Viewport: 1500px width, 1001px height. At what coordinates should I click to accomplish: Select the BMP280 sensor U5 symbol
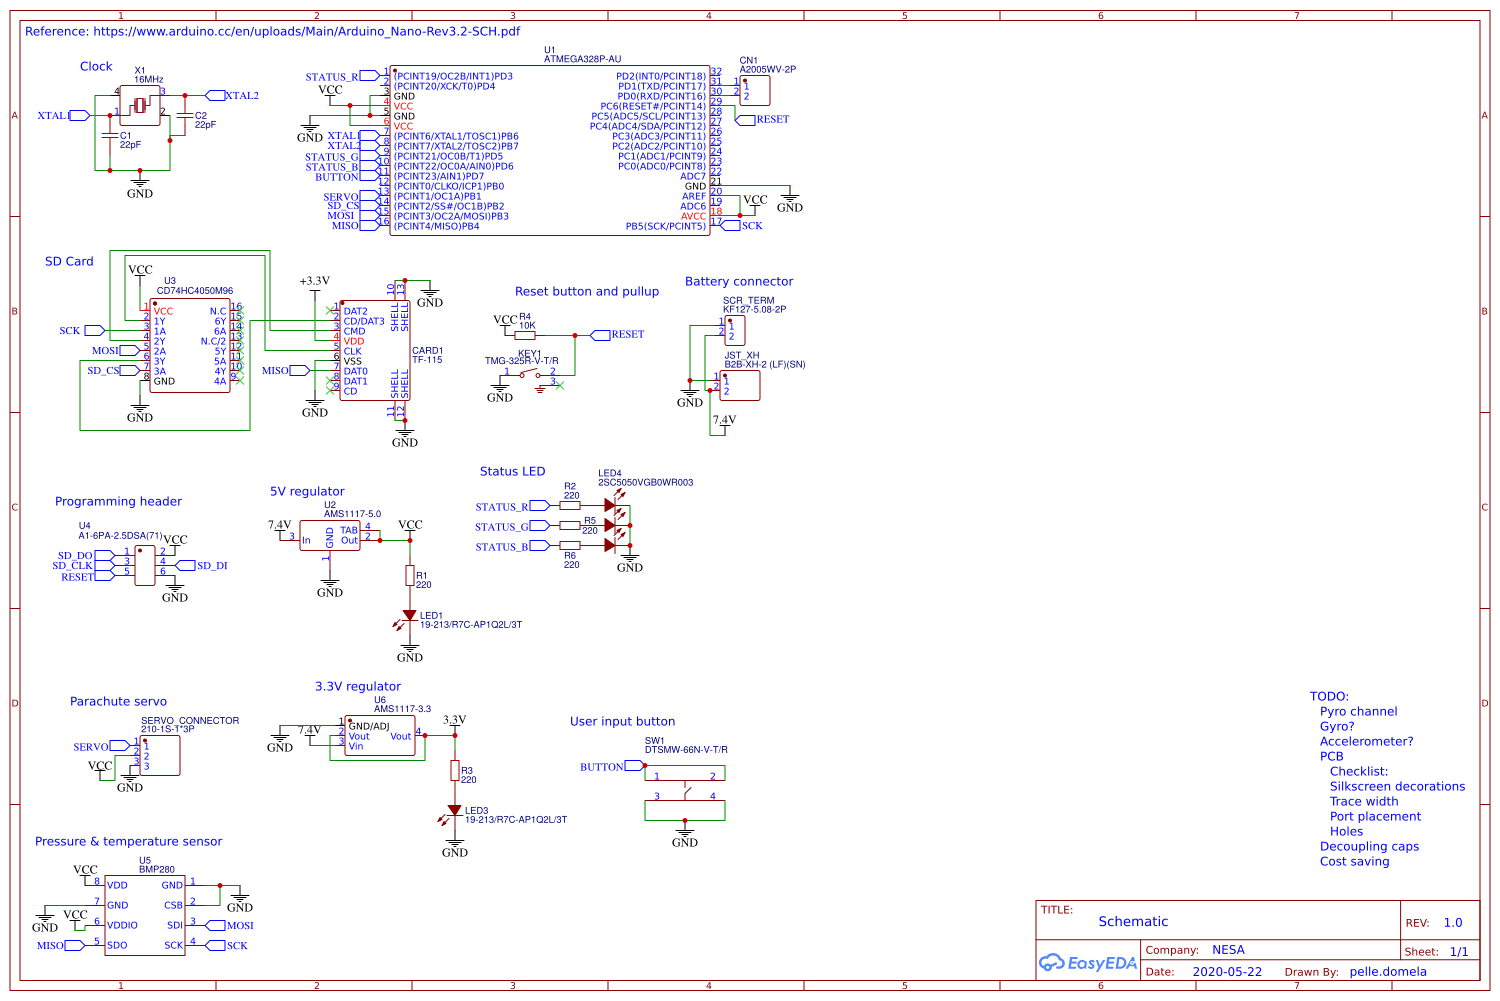(x=145, y=915)
